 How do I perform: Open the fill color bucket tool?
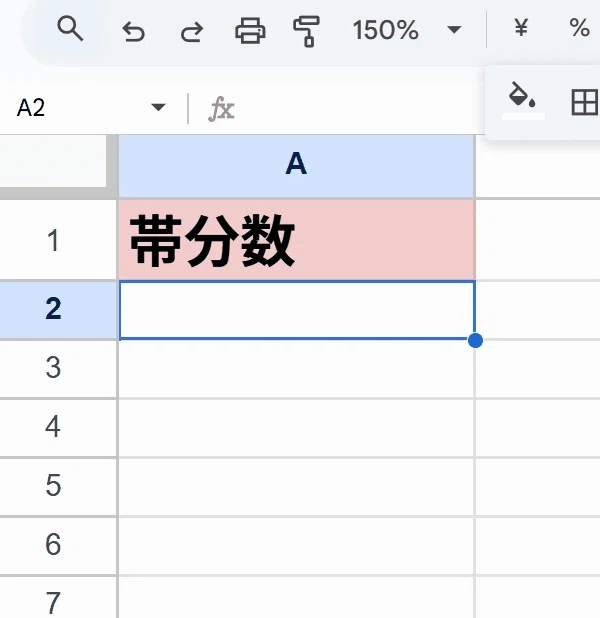click(x=523, y=99)
